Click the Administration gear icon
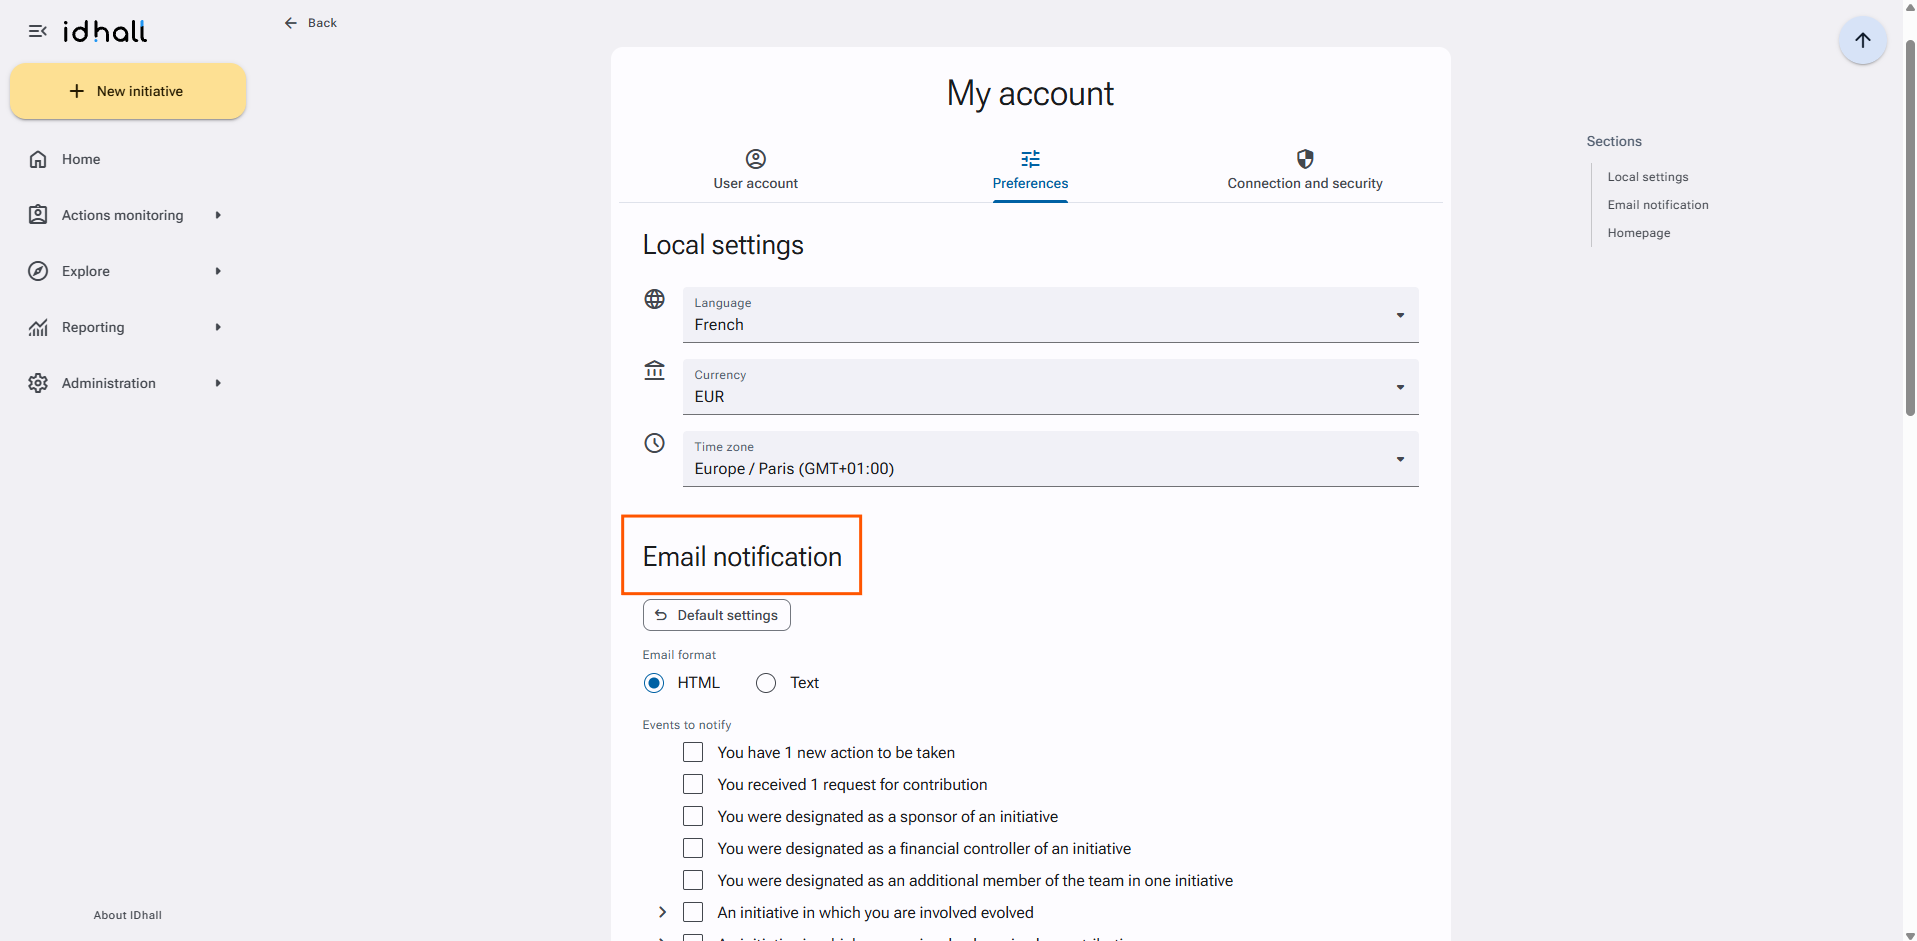The height and width of the screenshot is (941, 1917). click(x=38, y=383)
